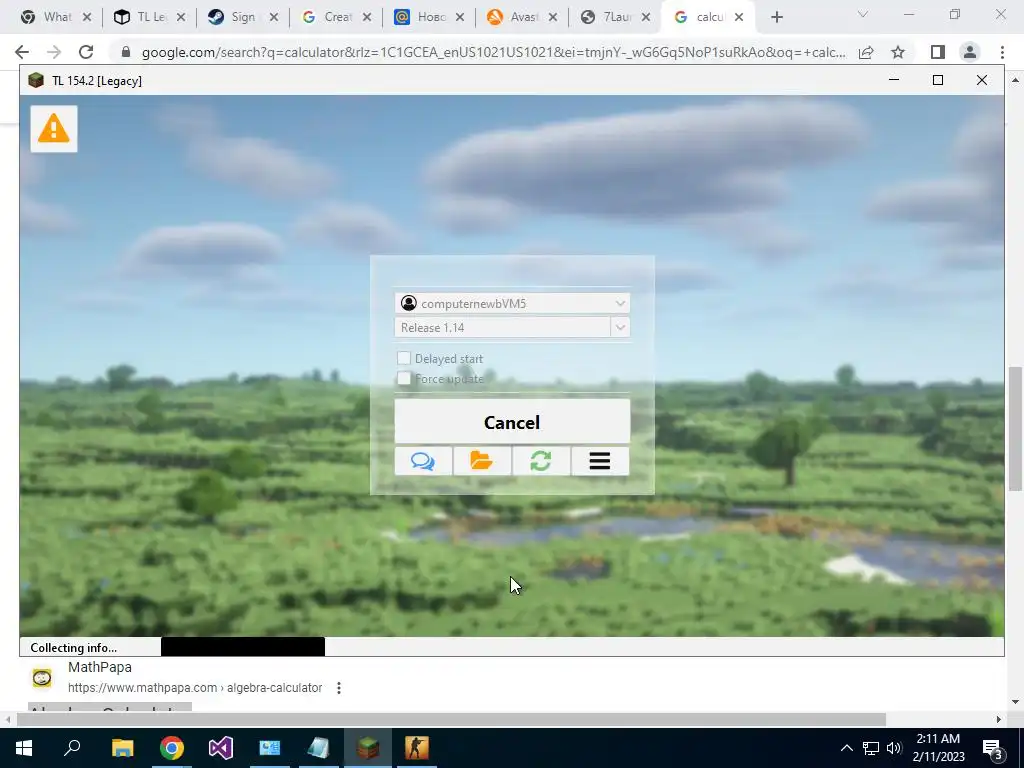Switch to the 'What' Chrome tab

(x=55, y=17)
